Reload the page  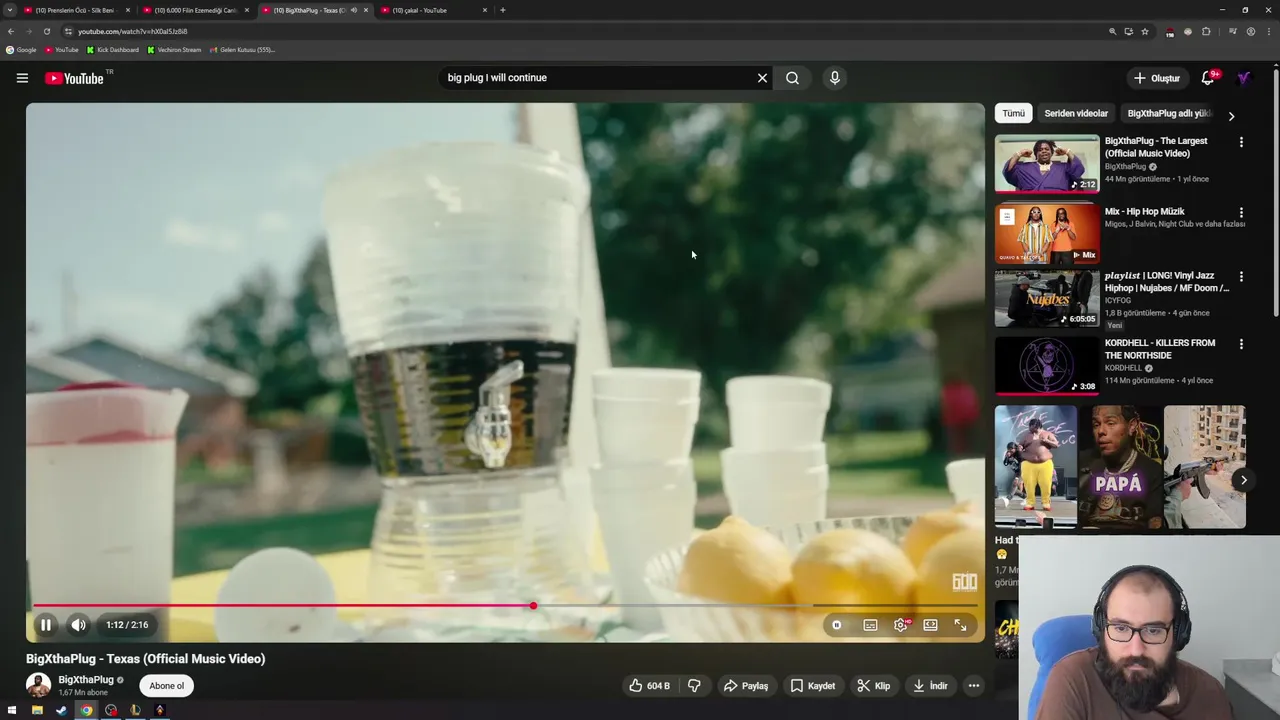point(46,31)
